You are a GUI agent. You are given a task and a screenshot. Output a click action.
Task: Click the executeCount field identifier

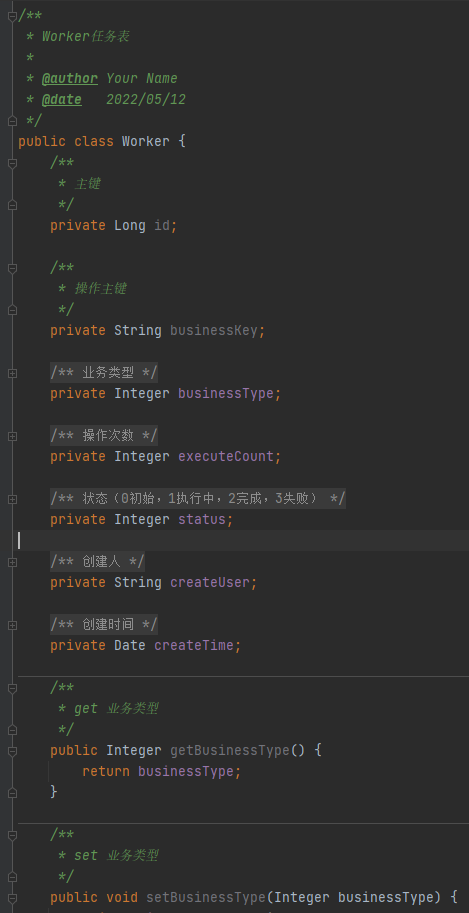click(x=226, y=456)
